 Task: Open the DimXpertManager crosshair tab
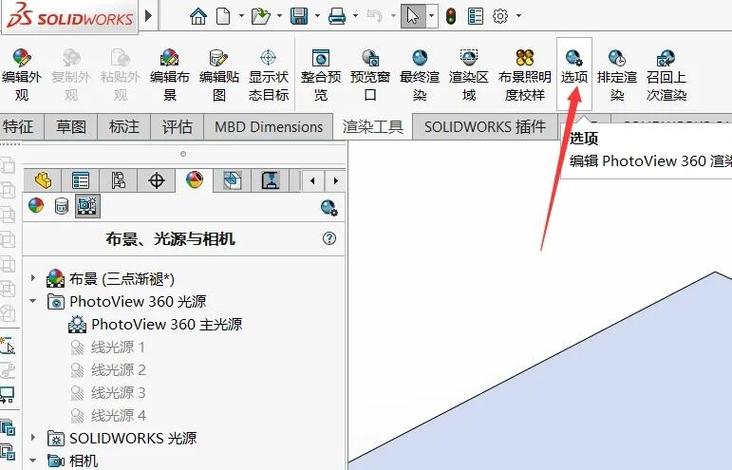pyautogui.click(x=156, y=180)
